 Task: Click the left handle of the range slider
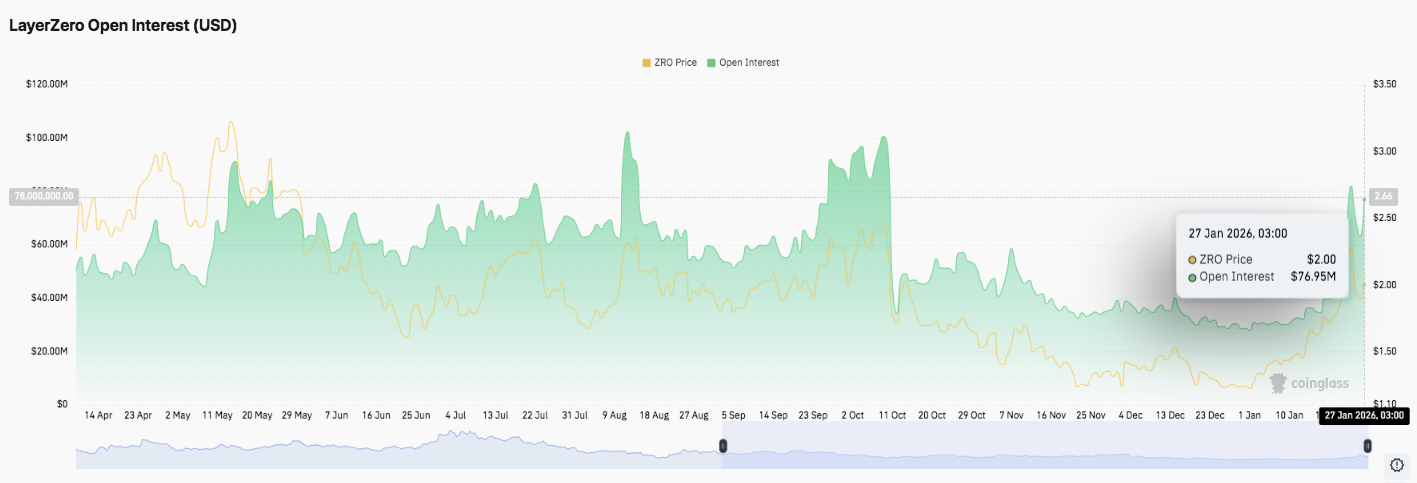[723, 445]
